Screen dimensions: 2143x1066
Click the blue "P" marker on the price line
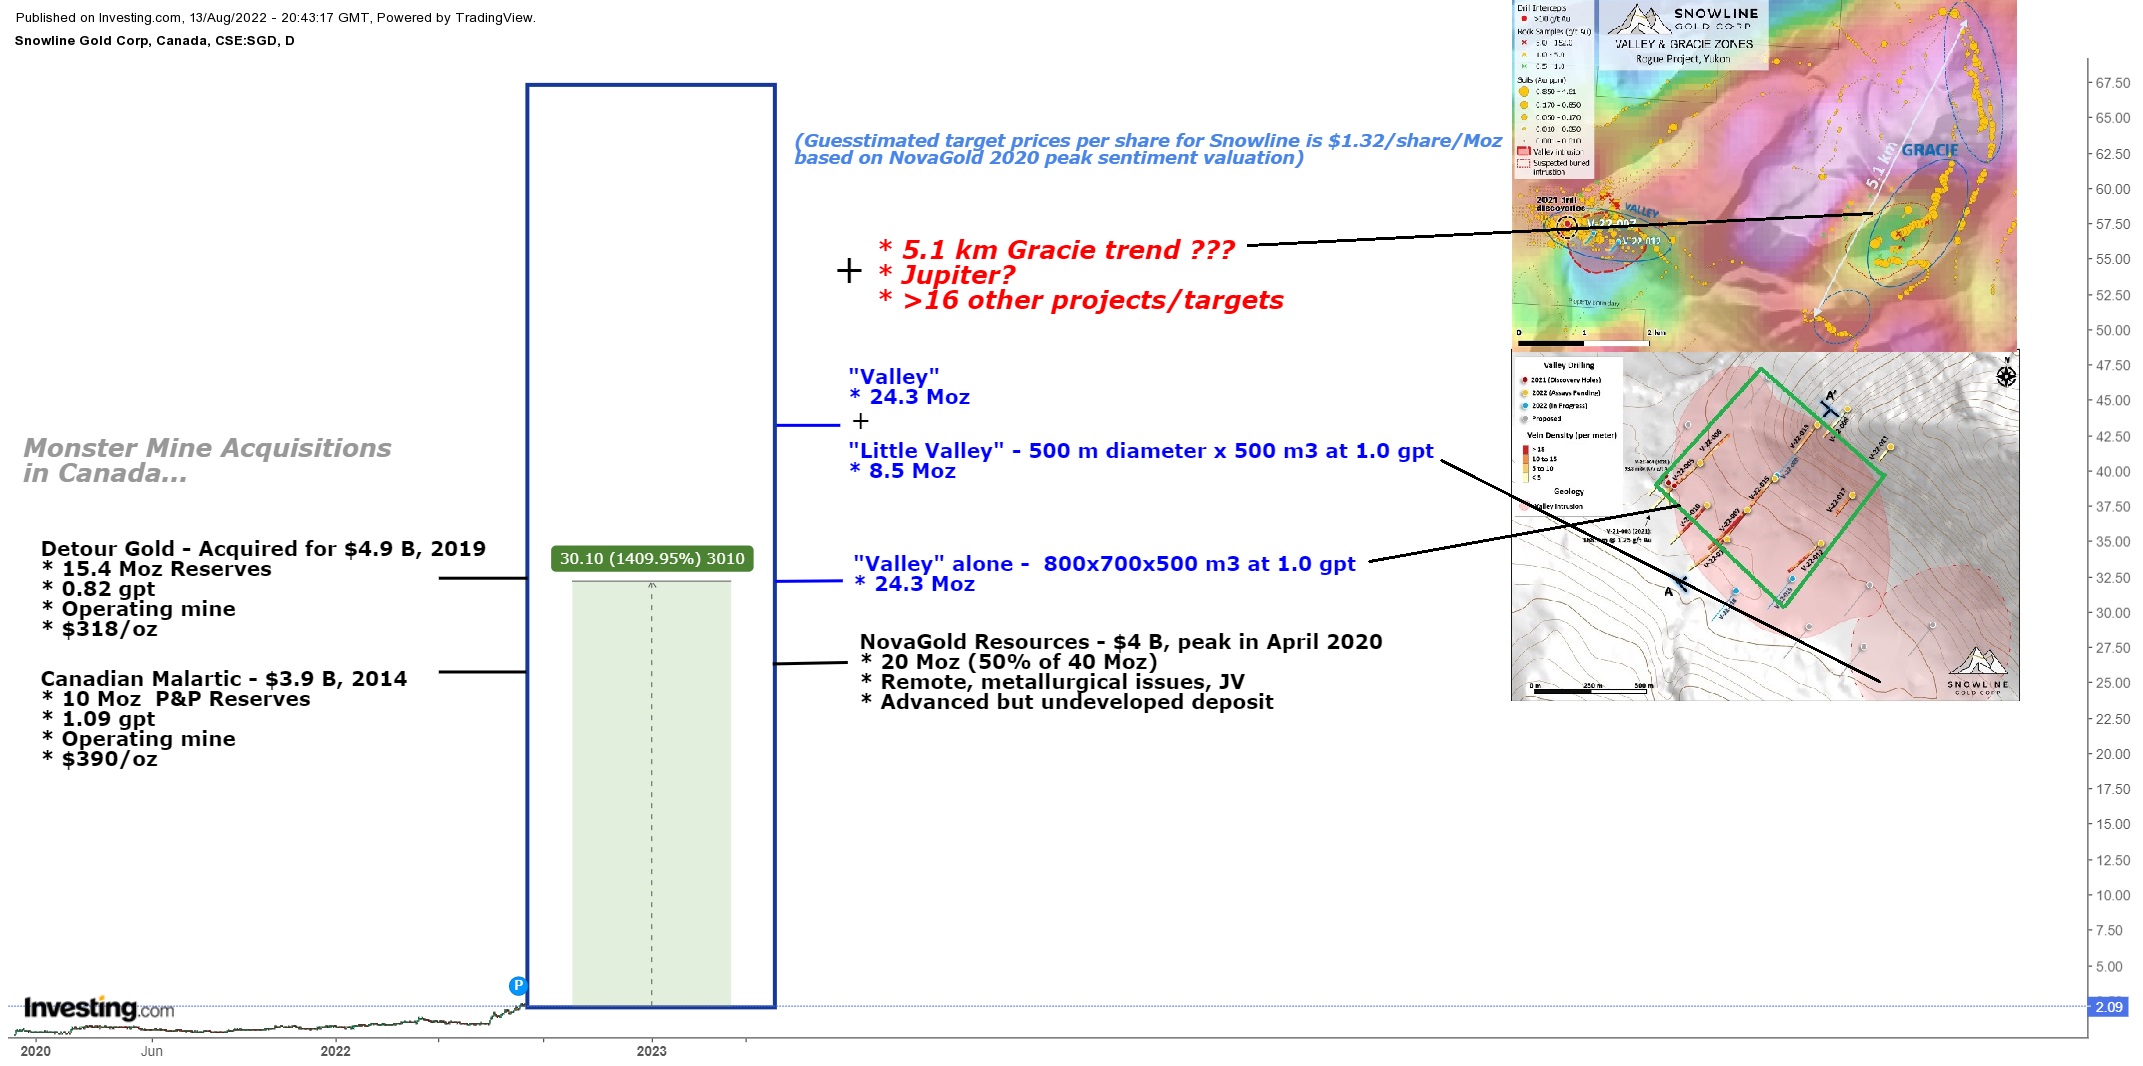pos(518,986)
